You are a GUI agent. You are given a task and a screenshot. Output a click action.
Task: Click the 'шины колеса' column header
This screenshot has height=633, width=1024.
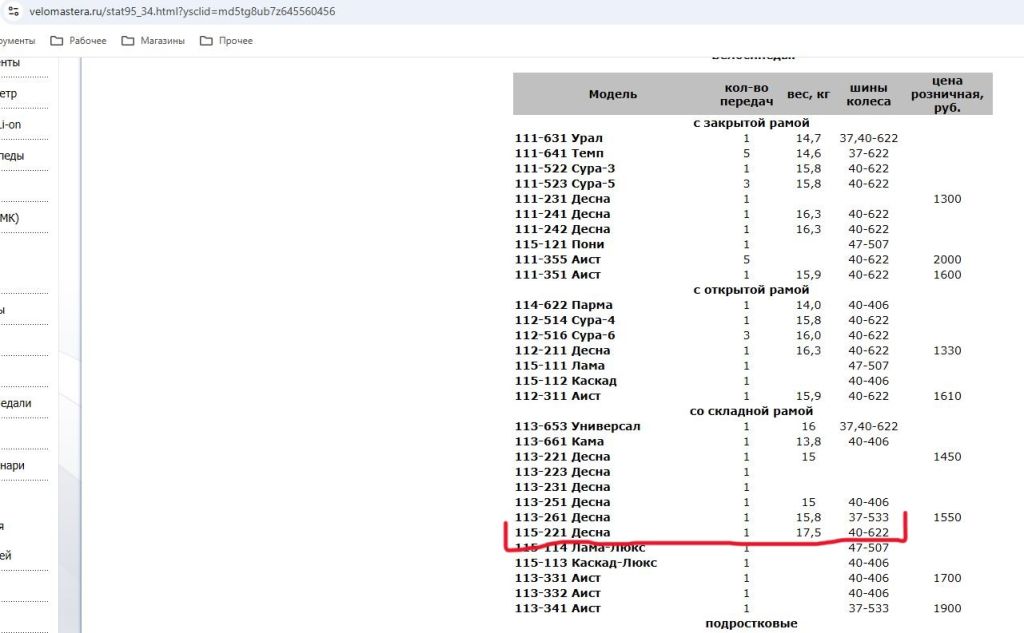[868, 94]
